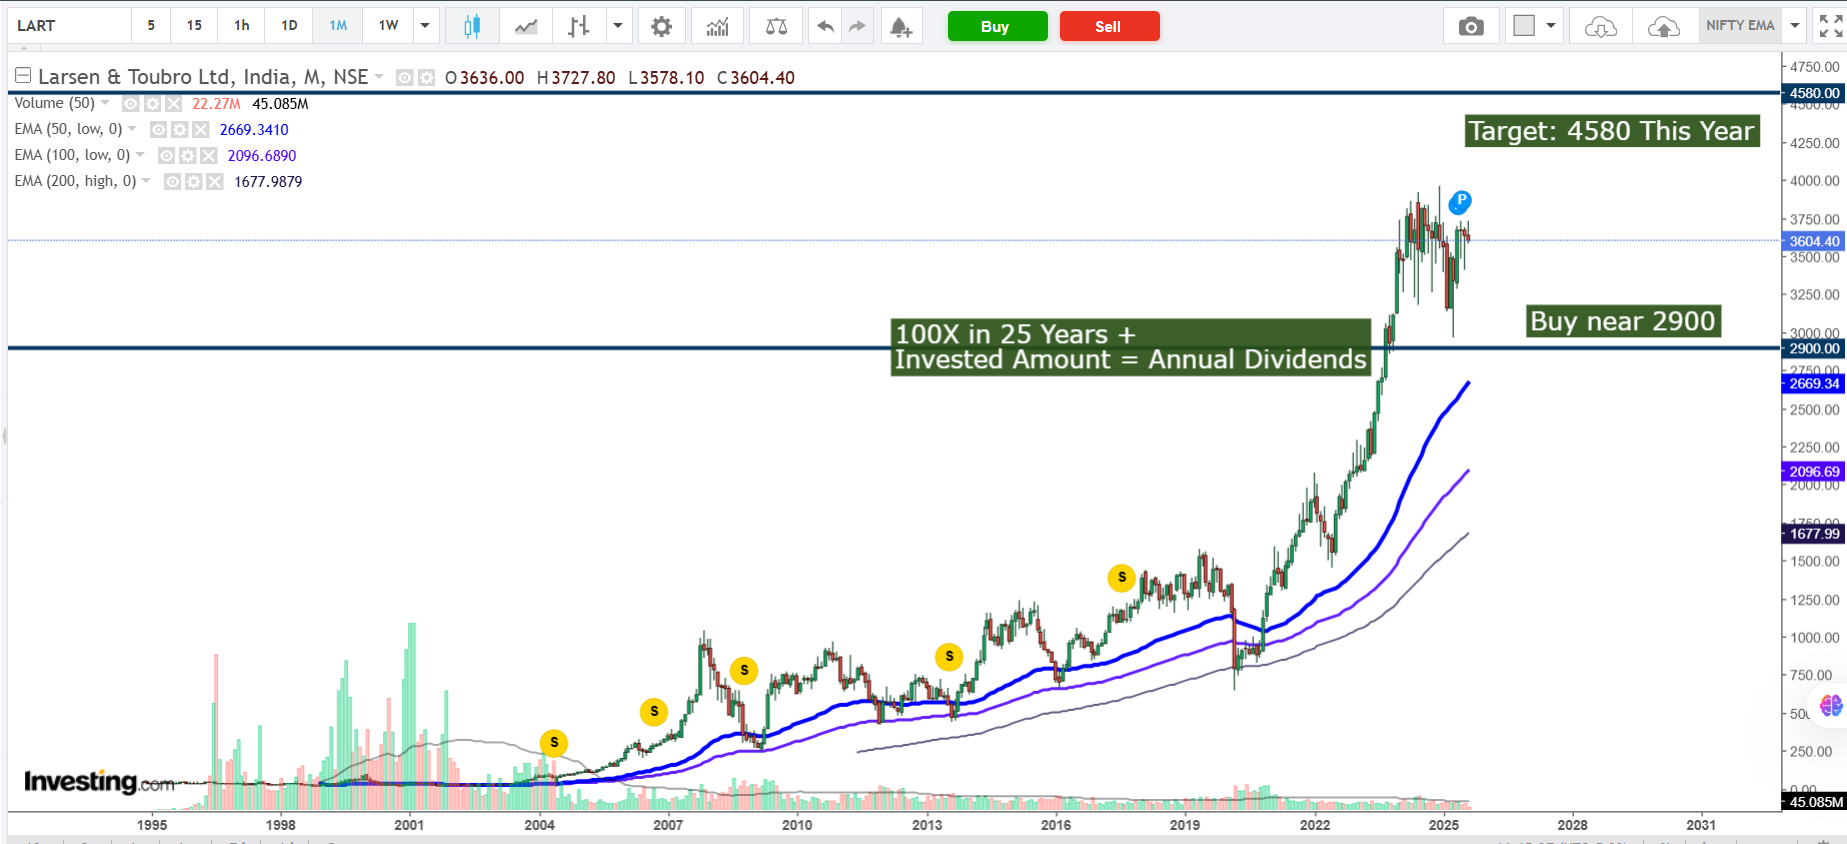Open Volume indicator settings gear

(x=152, y=104)
